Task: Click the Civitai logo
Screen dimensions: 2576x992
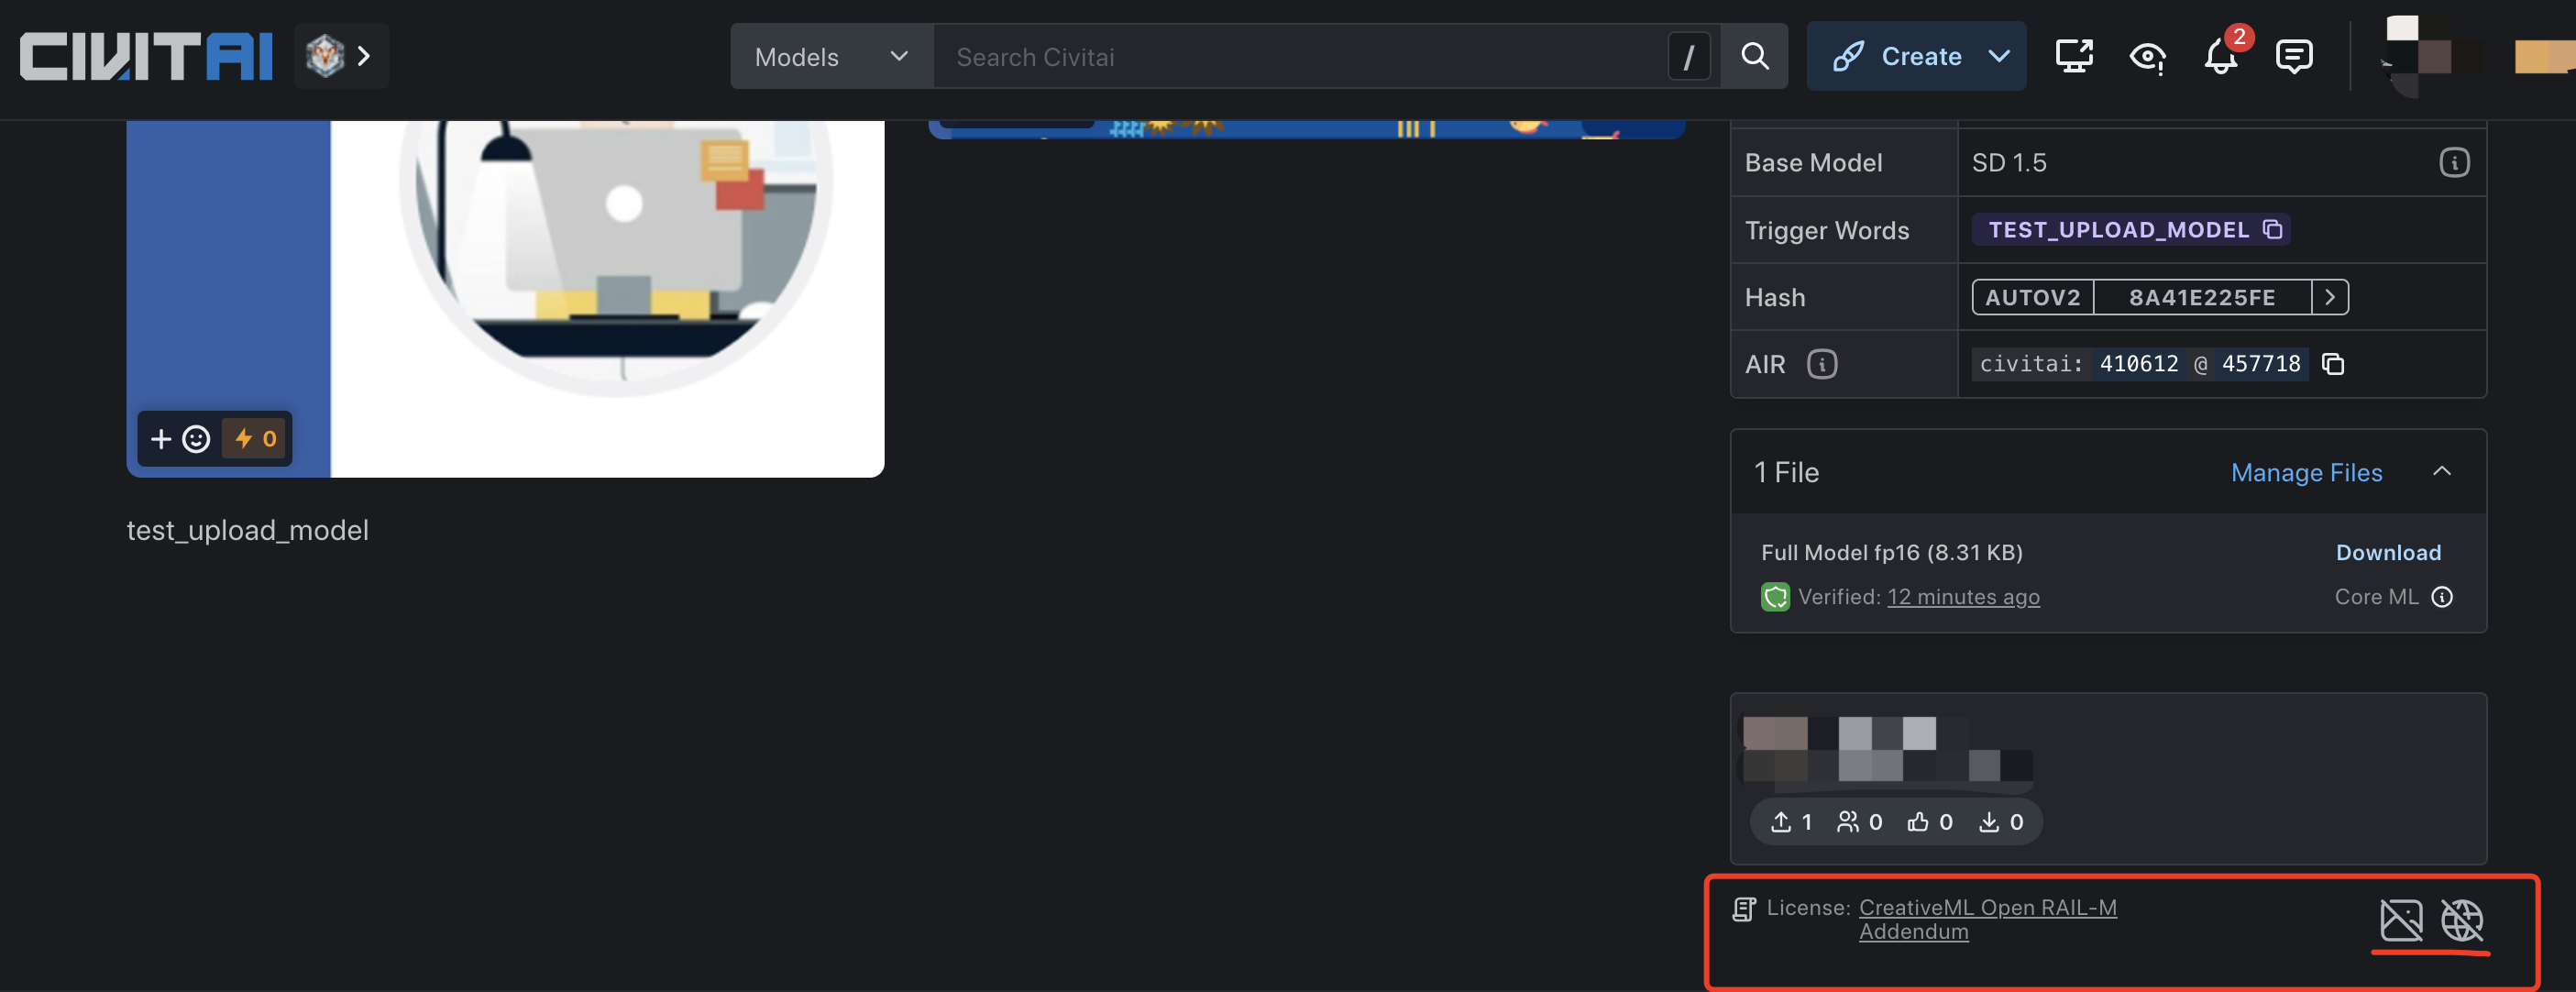Action: [x=146, y=56]
